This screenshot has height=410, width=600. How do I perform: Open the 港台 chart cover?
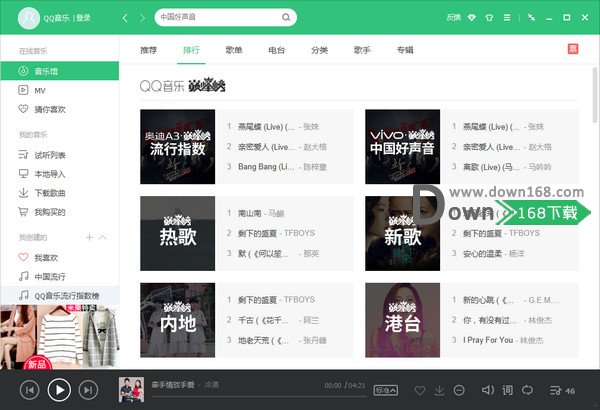tap(403, 320)
